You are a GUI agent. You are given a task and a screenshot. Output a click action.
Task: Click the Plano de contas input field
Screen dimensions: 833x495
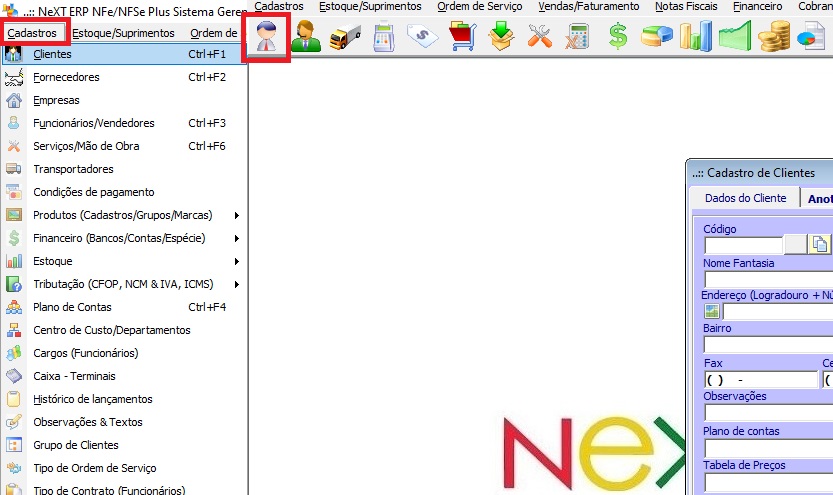(768, 448)
